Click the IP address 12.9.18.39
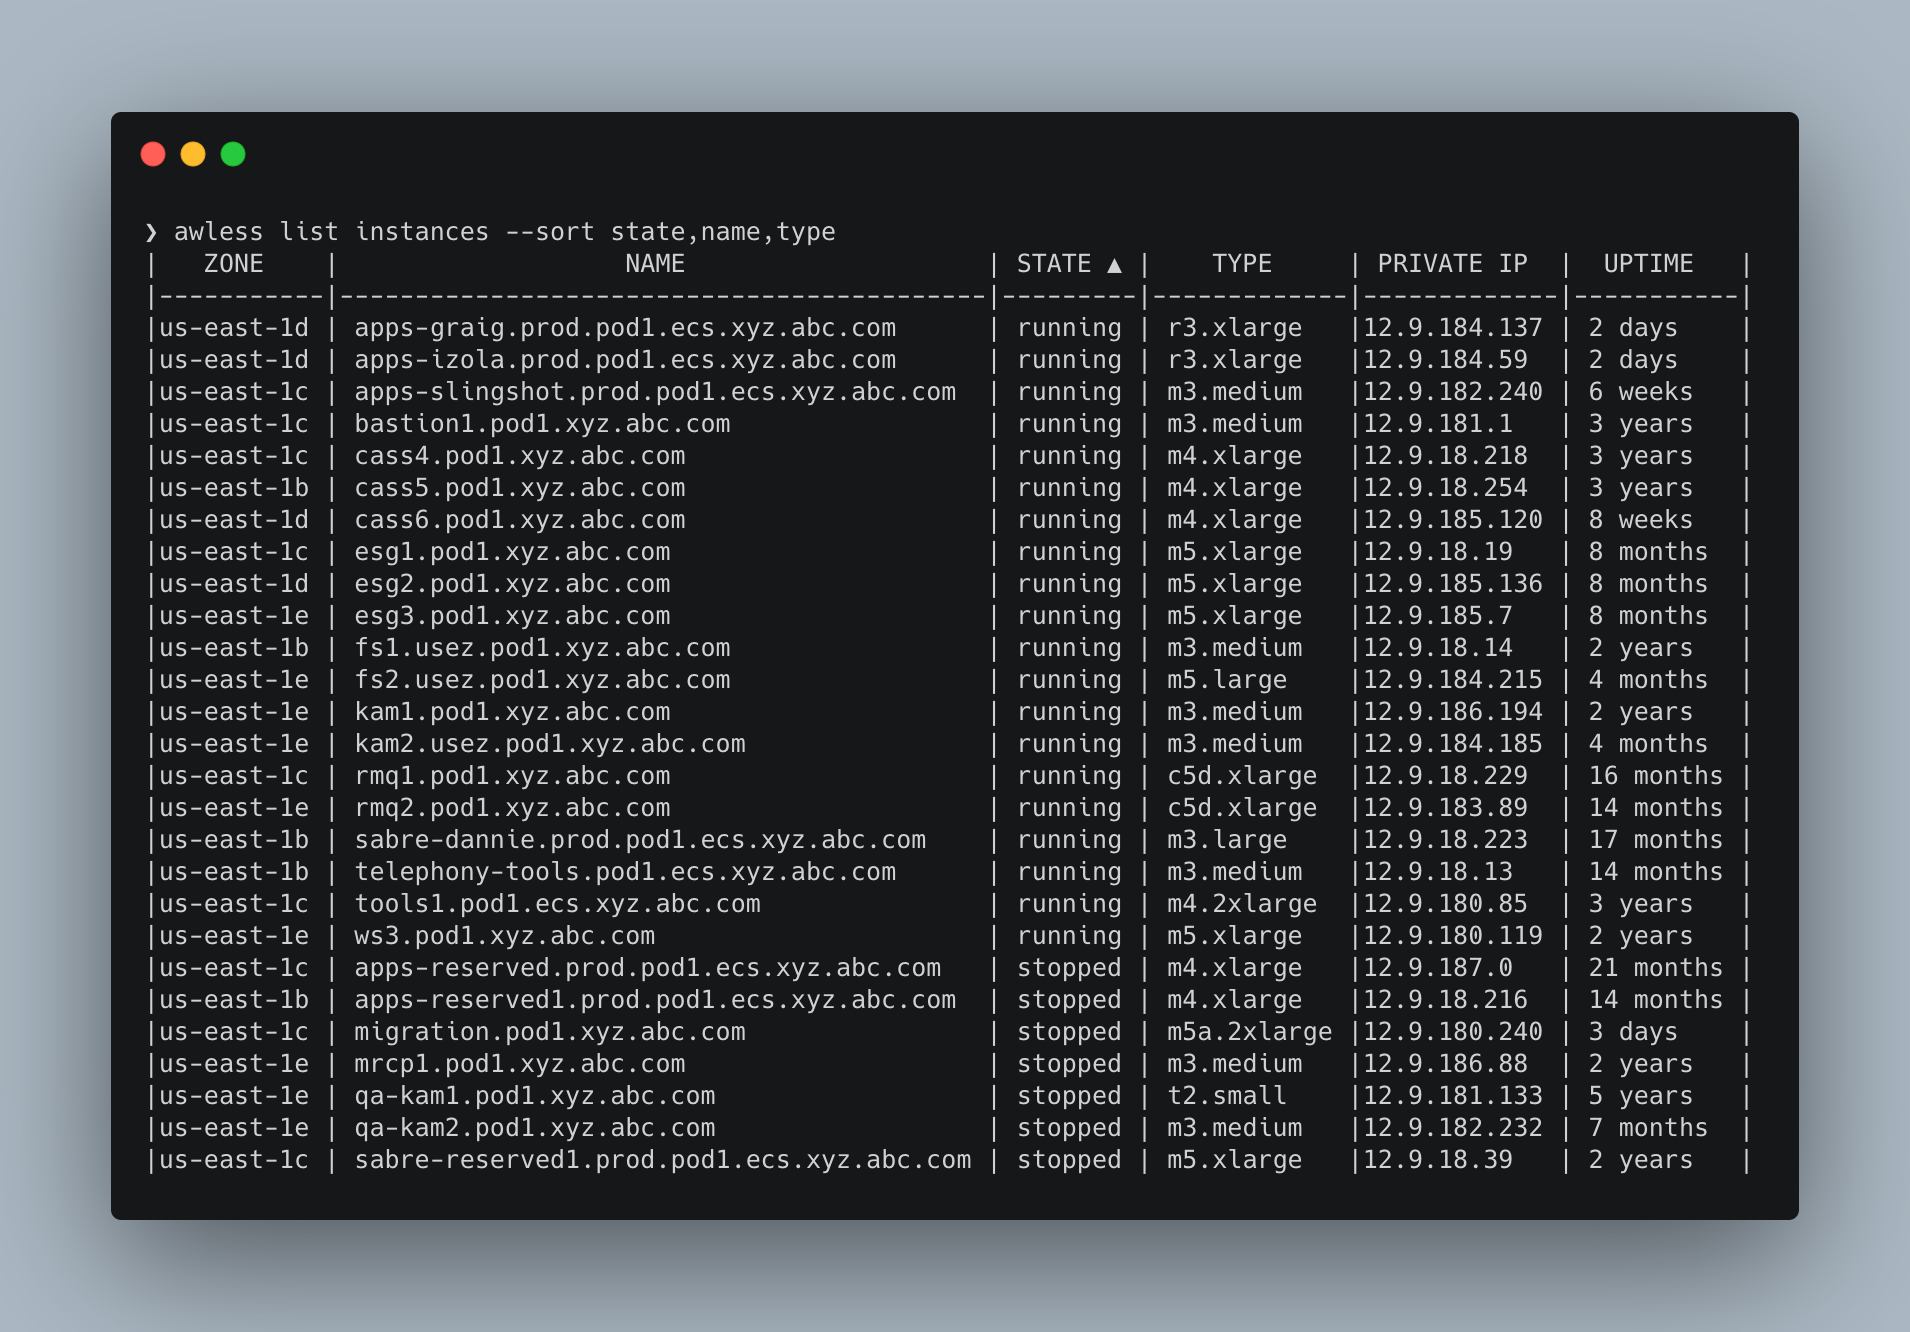 coord(1437,1160)
